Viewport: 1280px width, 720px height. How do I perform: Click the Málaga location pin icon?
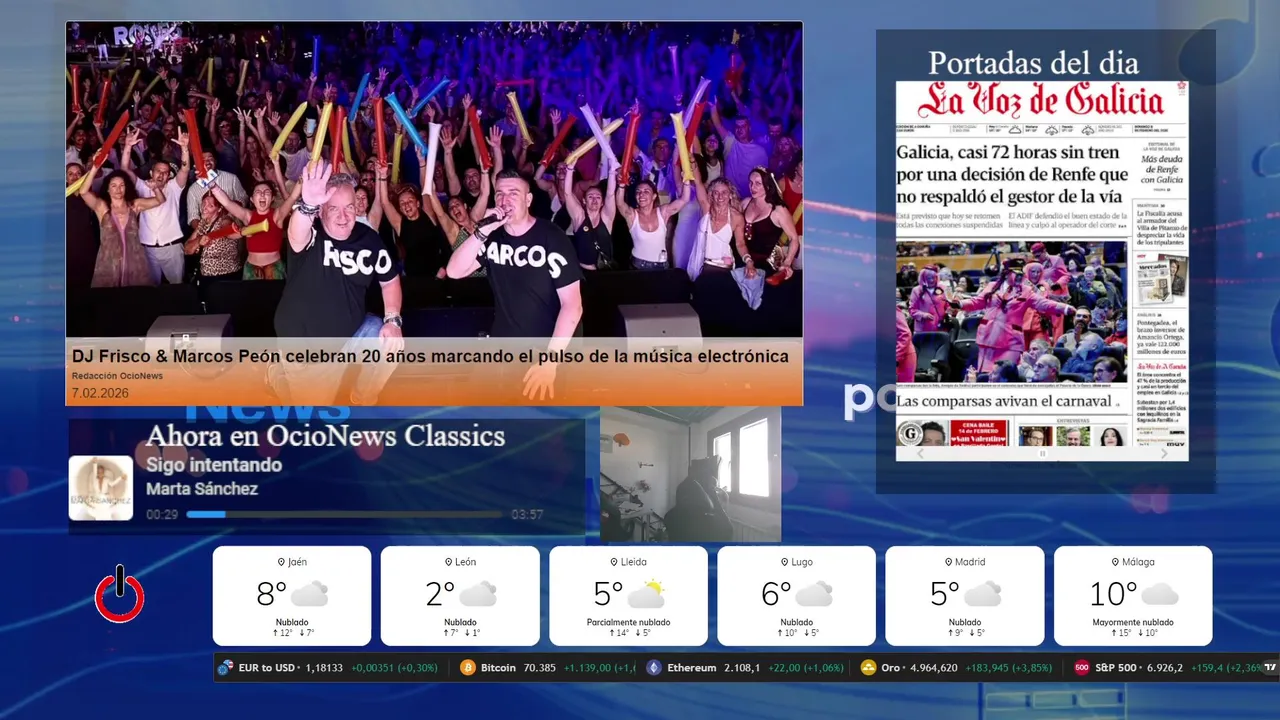click(1115, 562)
